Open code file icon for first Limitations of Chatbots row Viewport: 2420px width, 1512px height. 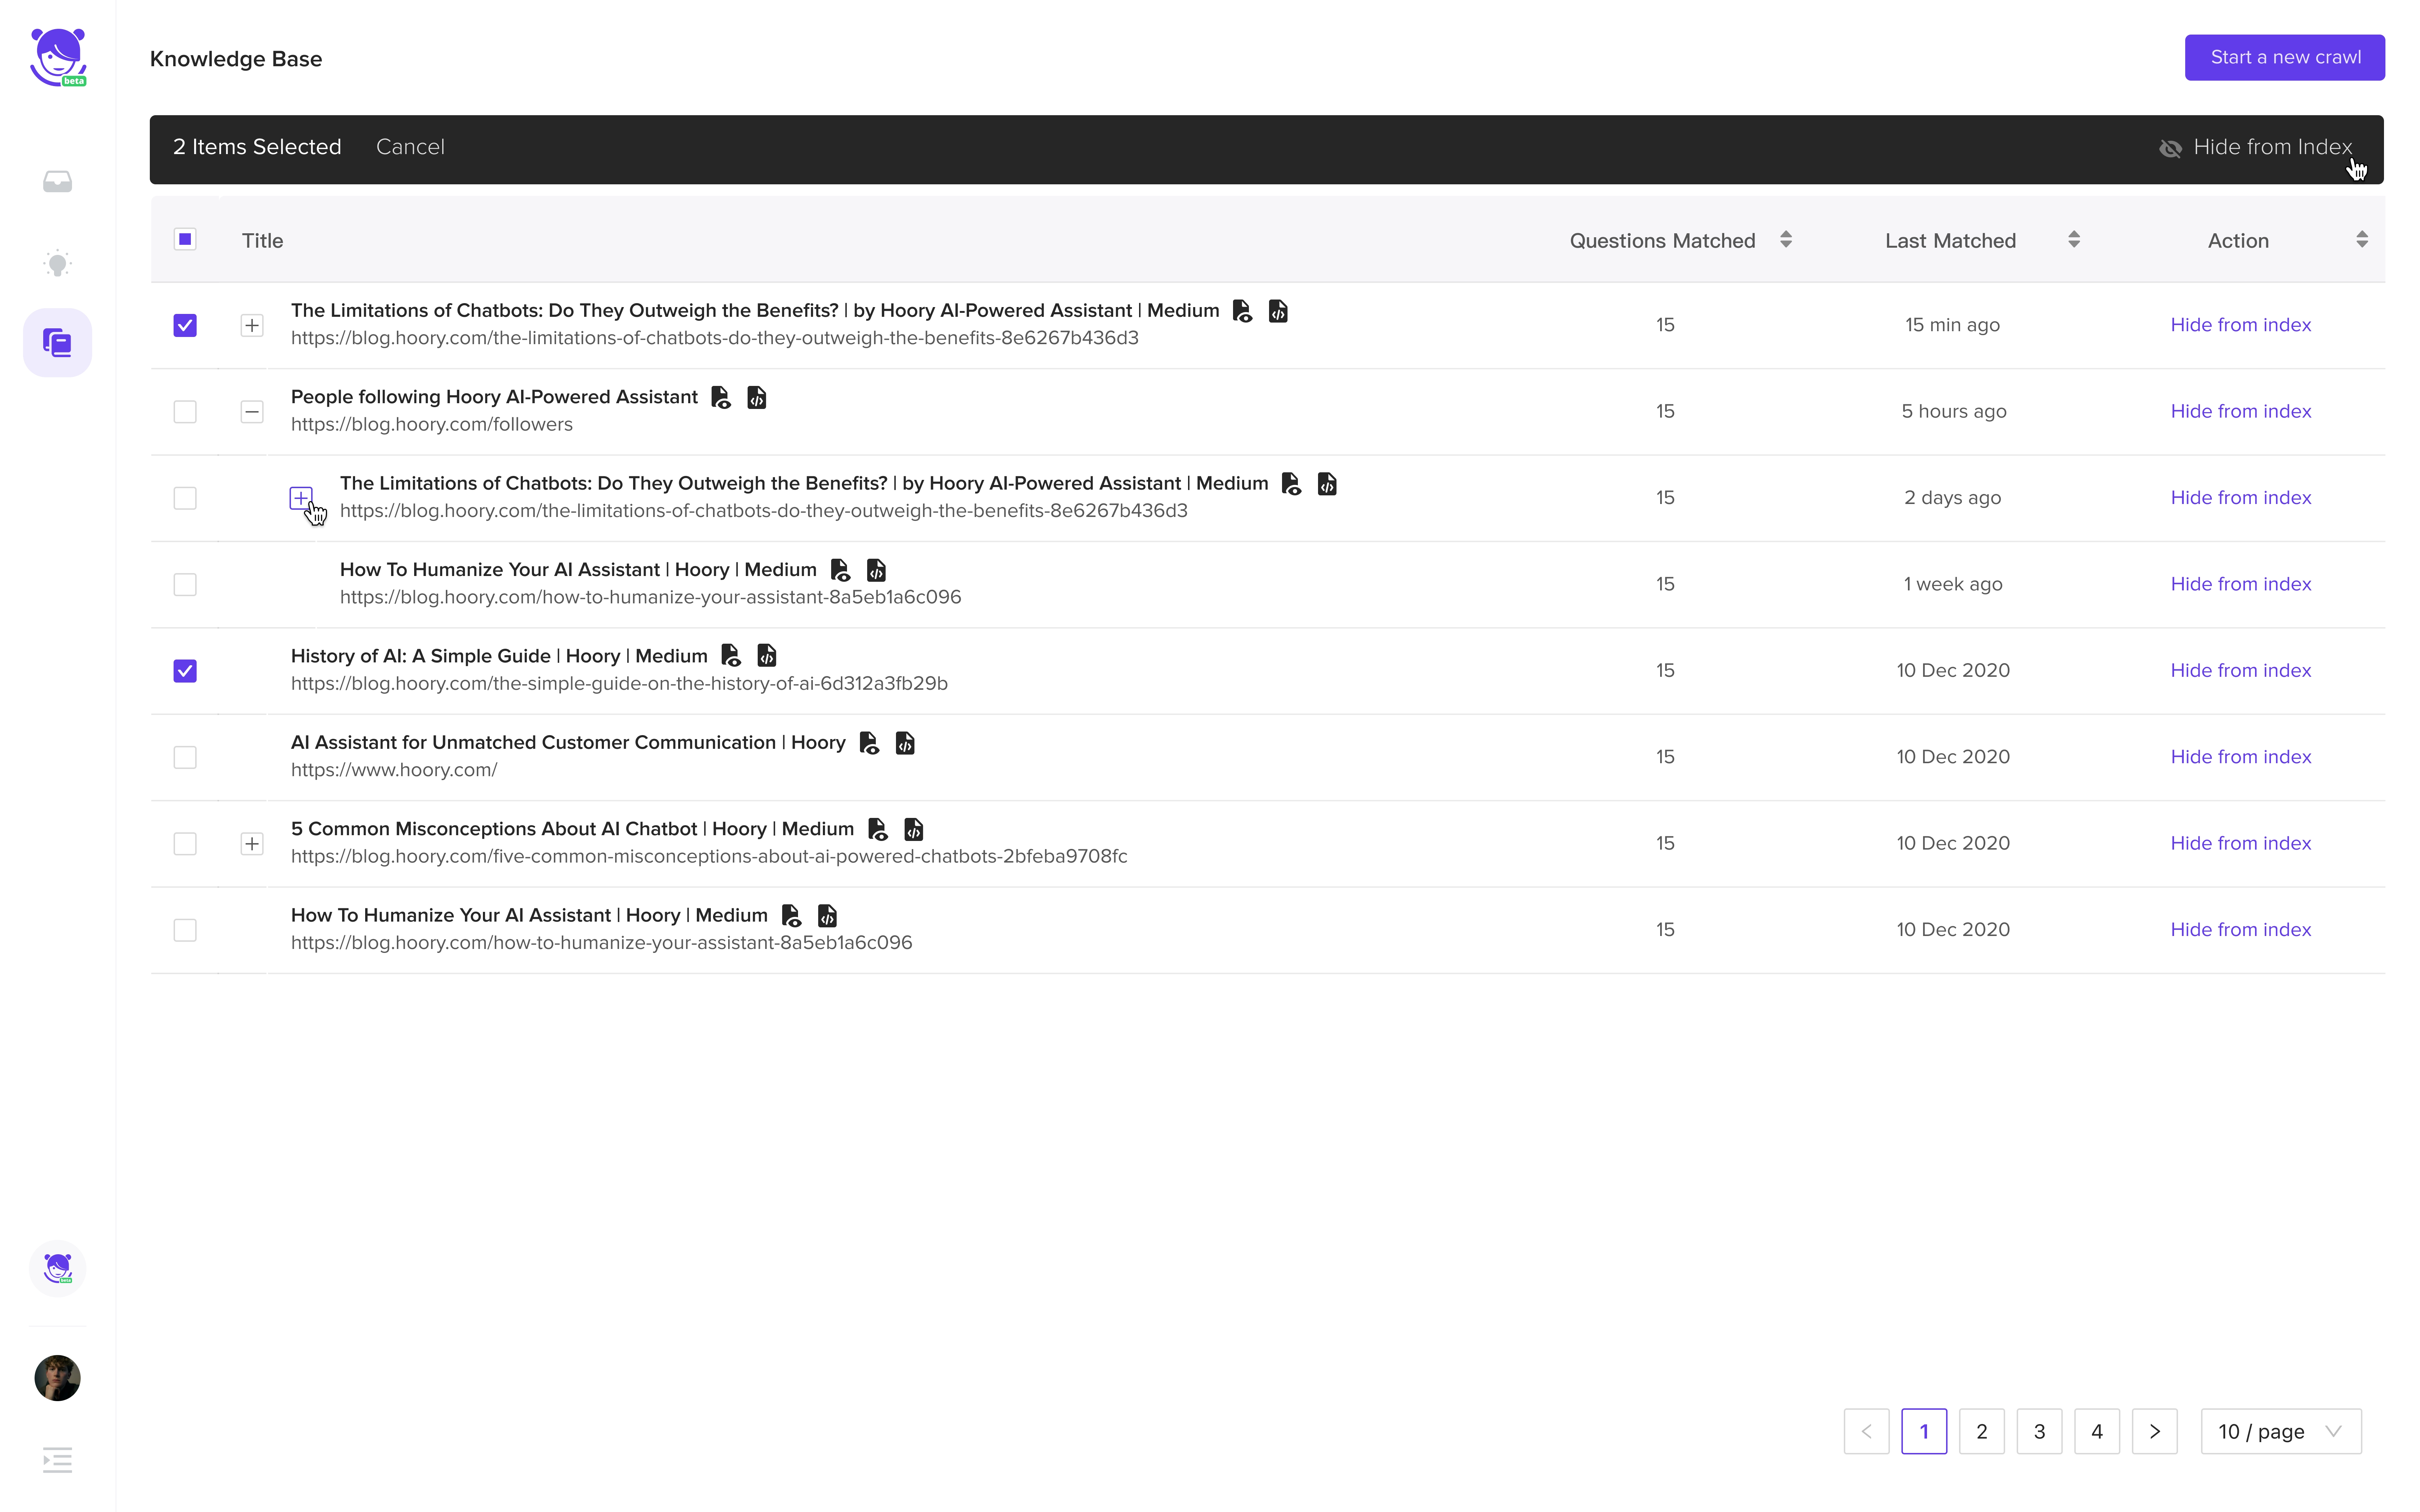point(1278,311)
